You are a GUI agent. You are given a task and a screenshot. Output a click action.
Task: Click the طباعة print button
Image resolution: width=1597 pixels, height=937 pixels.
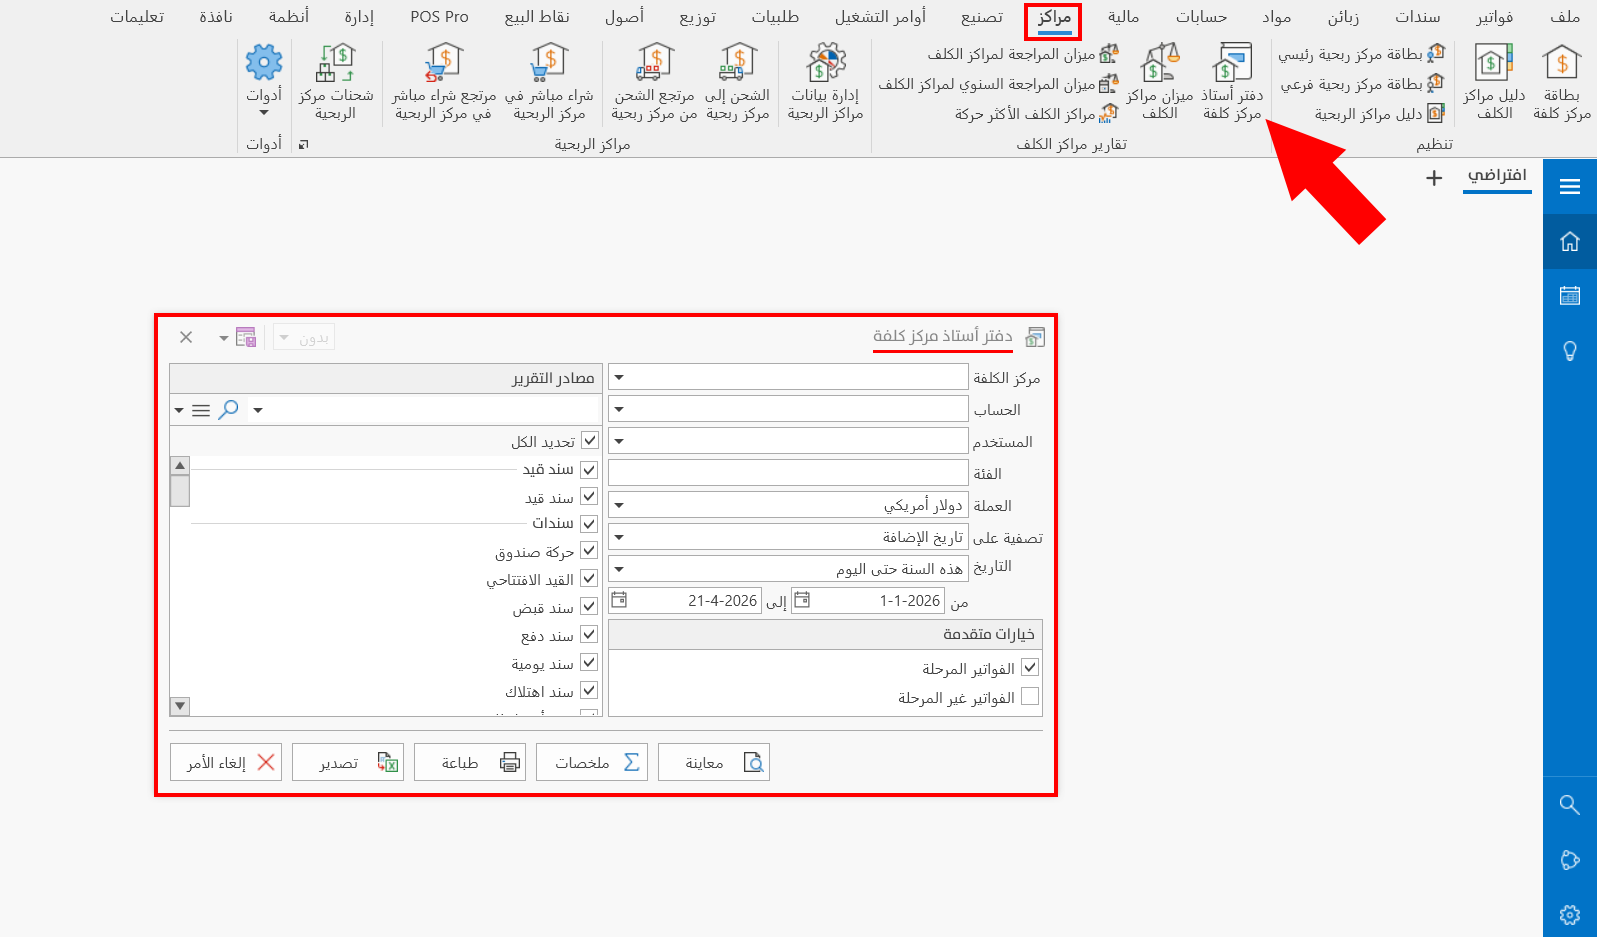470,762
